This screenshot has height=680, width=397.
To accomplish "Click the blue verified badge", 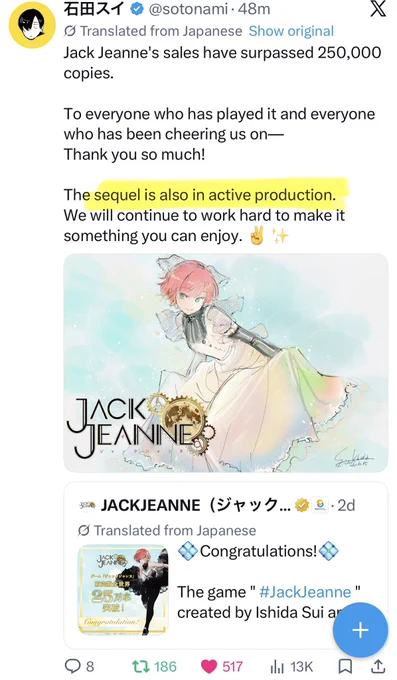I will click(137, 9).
